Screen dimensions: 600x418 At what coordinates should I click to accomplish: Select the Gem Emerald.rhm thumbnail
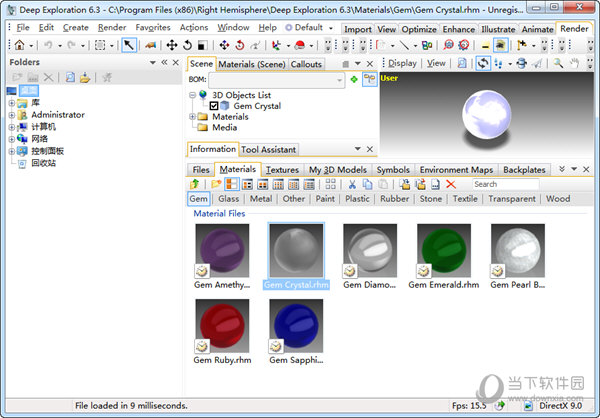click(444, 250)
